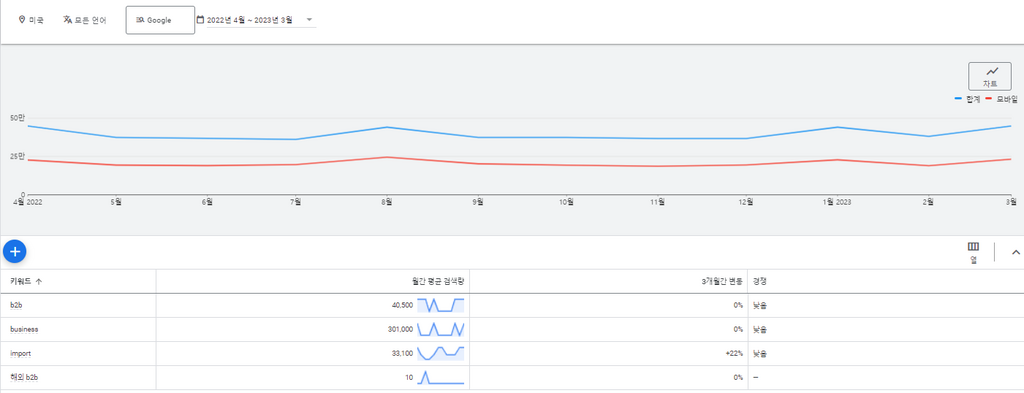
Task: Open the language filter 모든 언어
Action: pos(84,20)
